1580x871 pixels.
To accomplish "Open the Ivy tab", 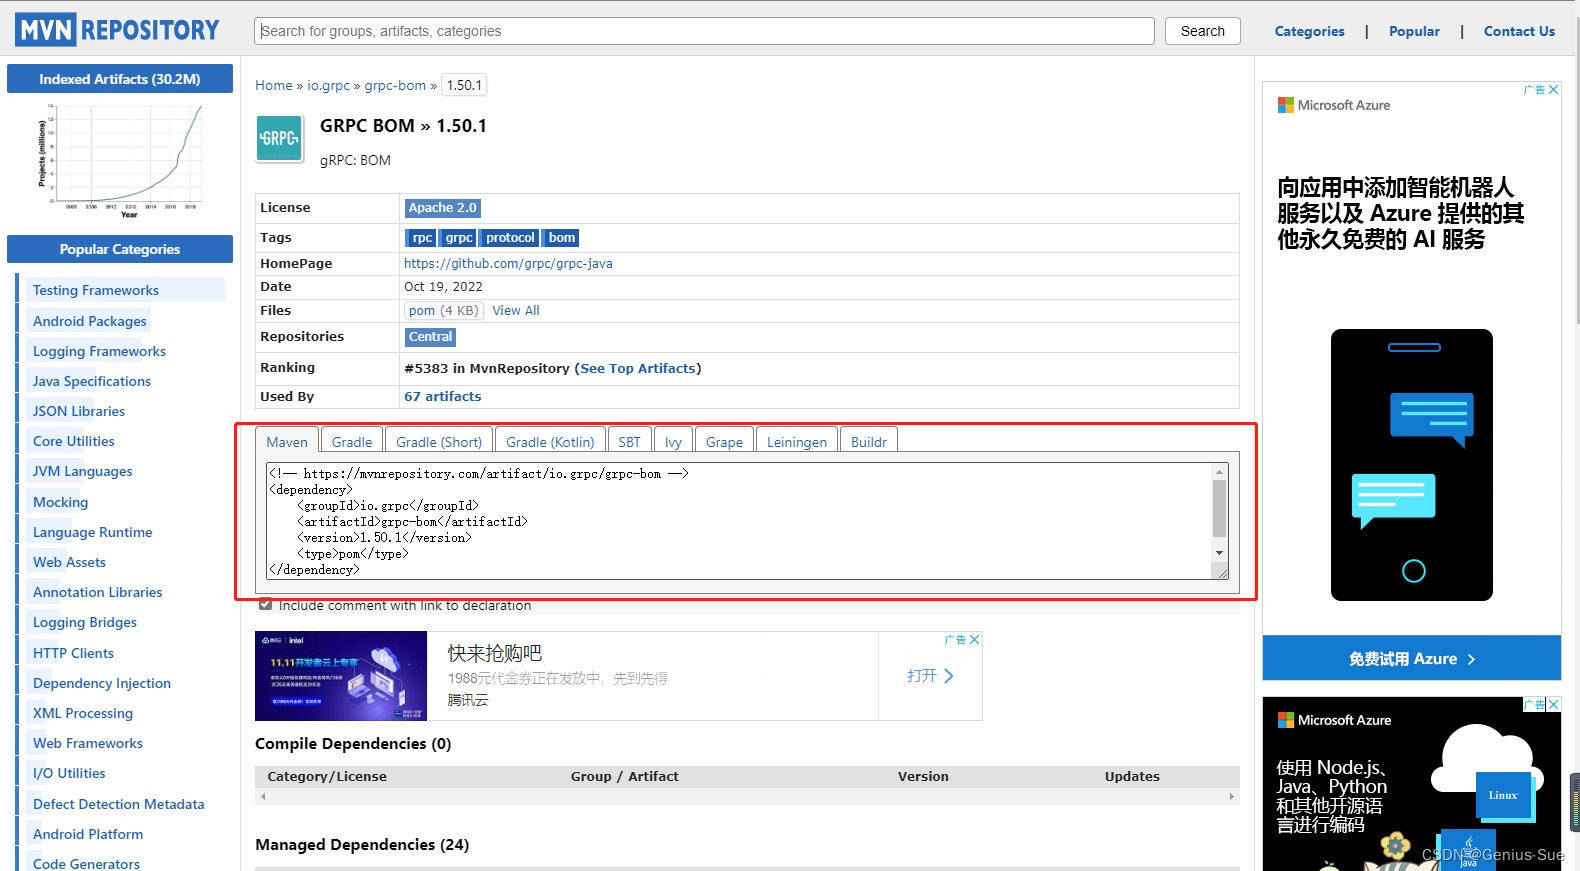I will coord(673,442).
